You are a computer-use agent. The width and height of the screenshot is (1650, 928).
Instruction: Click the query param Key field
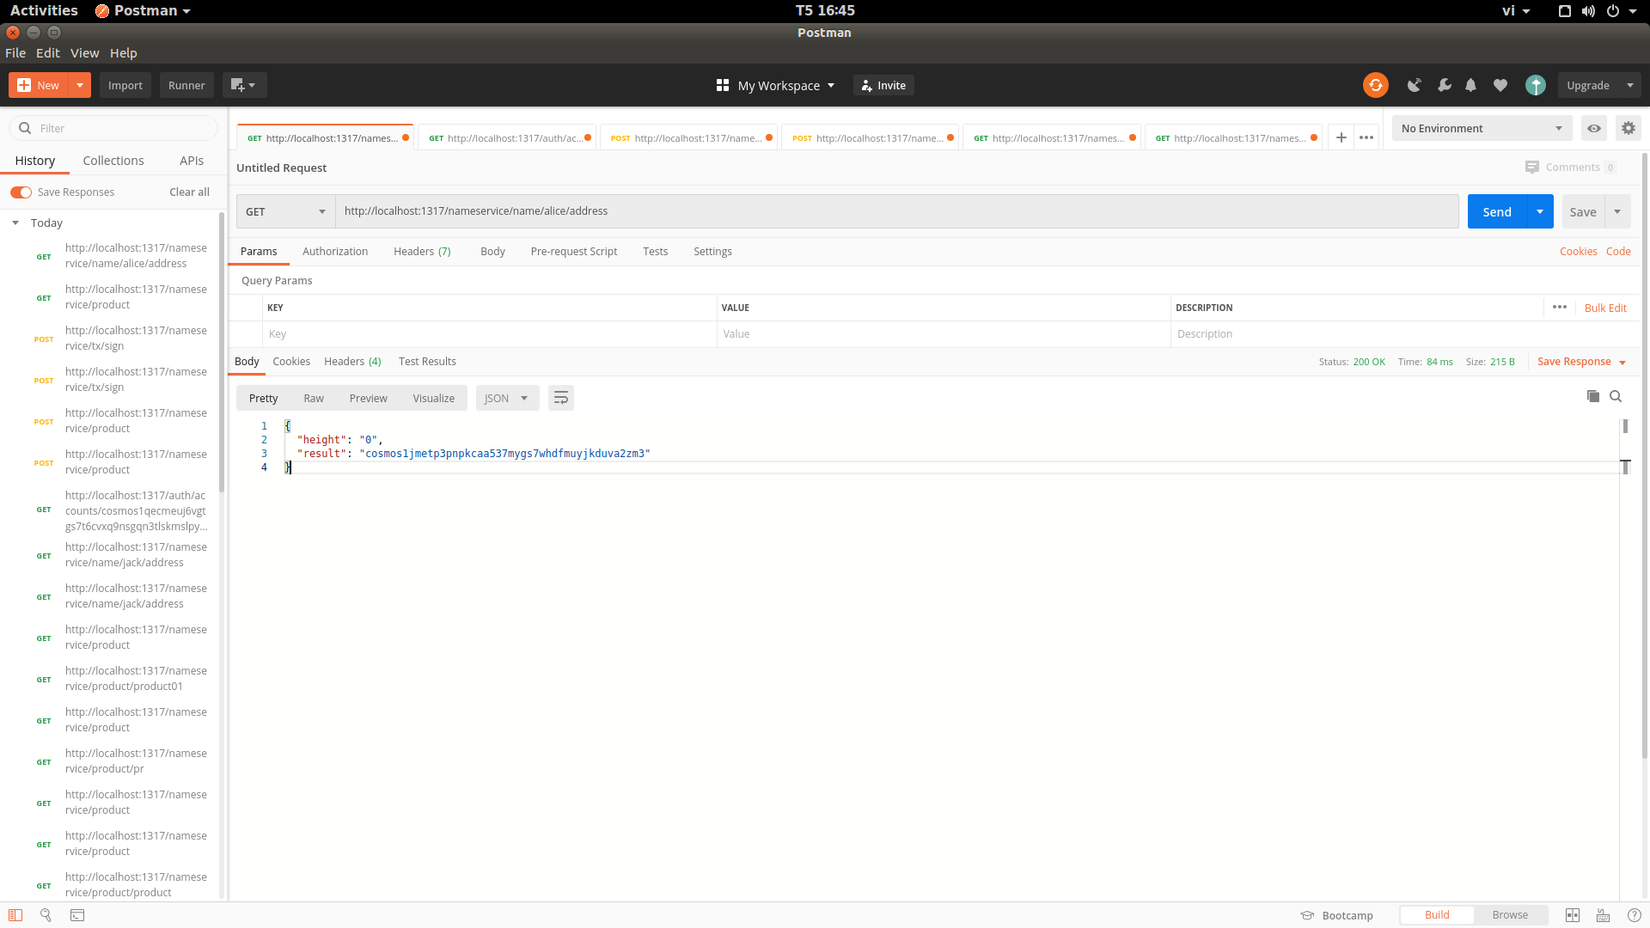tap(490, 334)
